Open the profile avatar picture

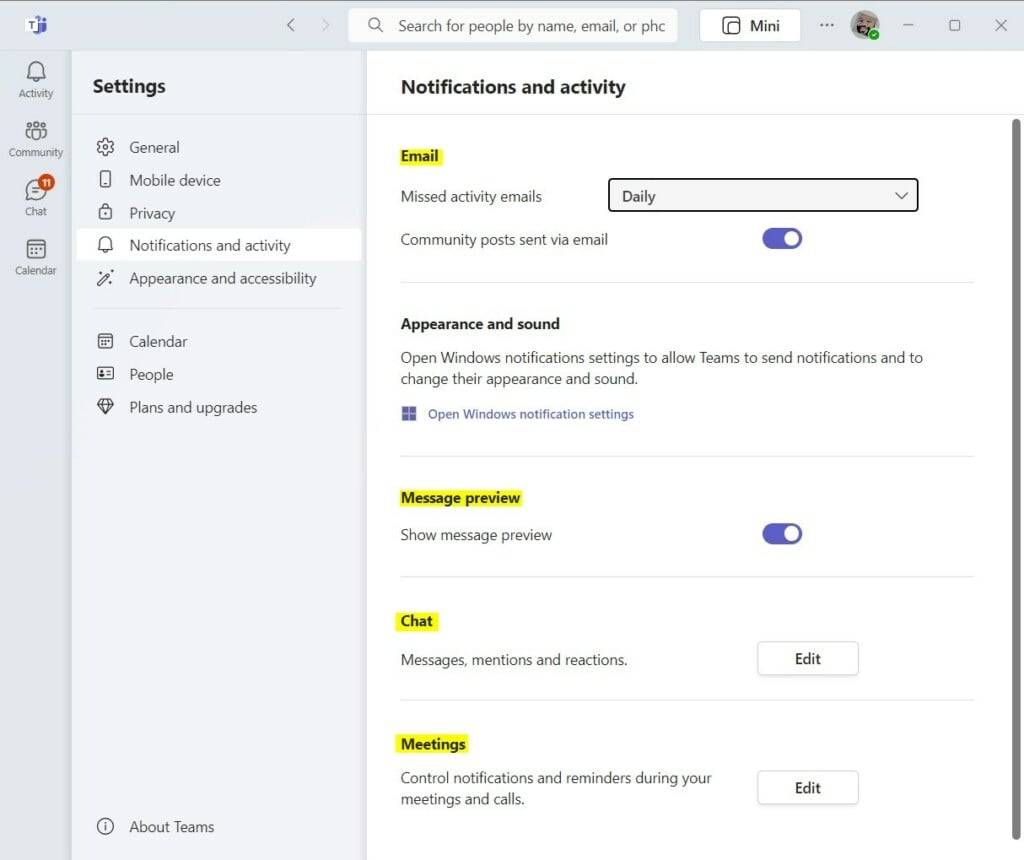864,25
